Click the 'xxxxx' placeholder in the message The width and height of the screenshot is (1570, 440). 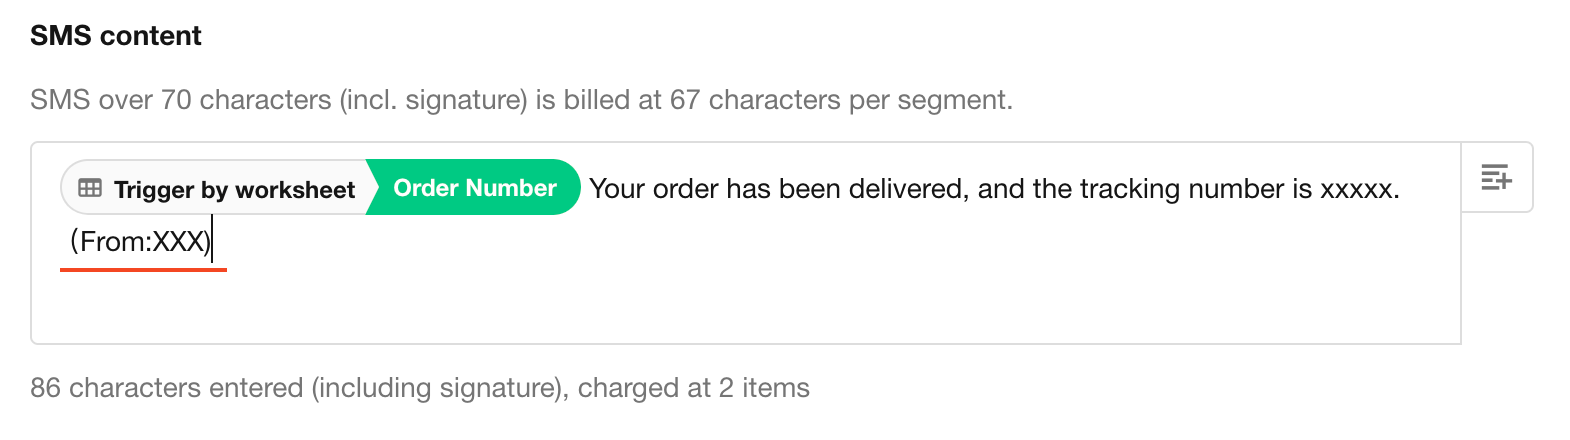pyautogui.click(x=1356, y=189)
